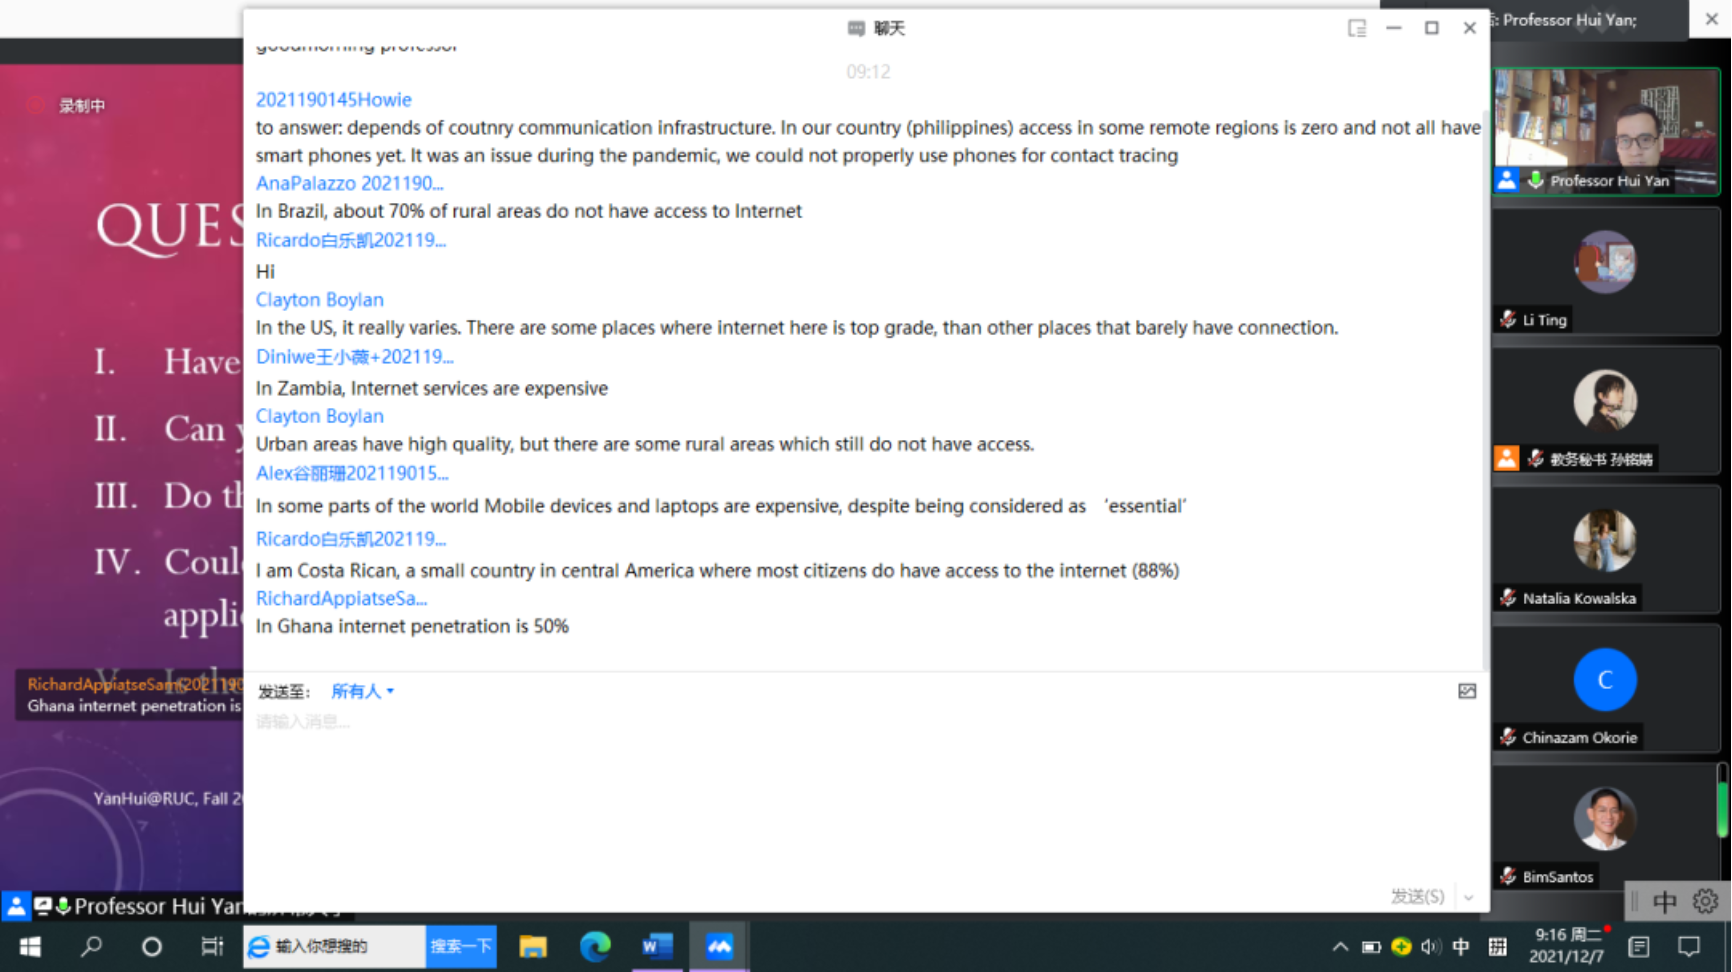Open the Windows Start menu
The height and width of the screenshot is (972, 1732).
click(x=30, y=946)
